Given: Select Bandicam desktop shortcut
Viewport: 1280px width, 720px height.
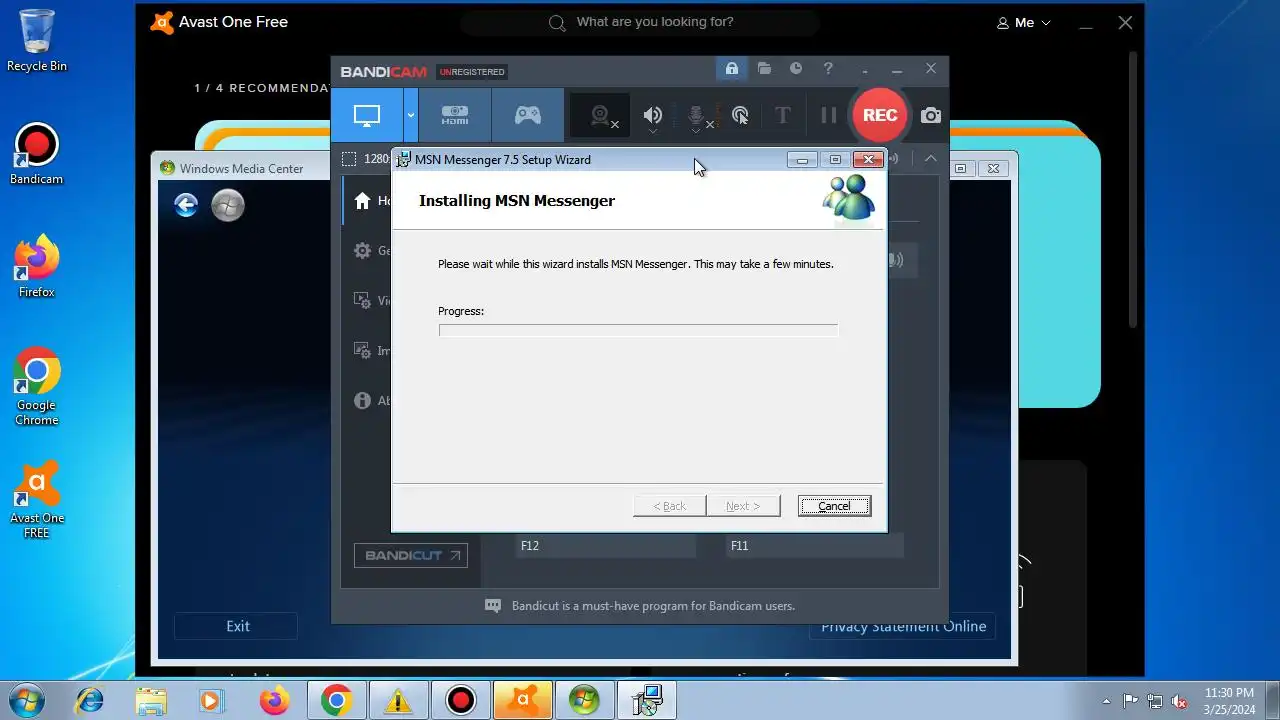Looking at the screenshot, I should point(37,155).
